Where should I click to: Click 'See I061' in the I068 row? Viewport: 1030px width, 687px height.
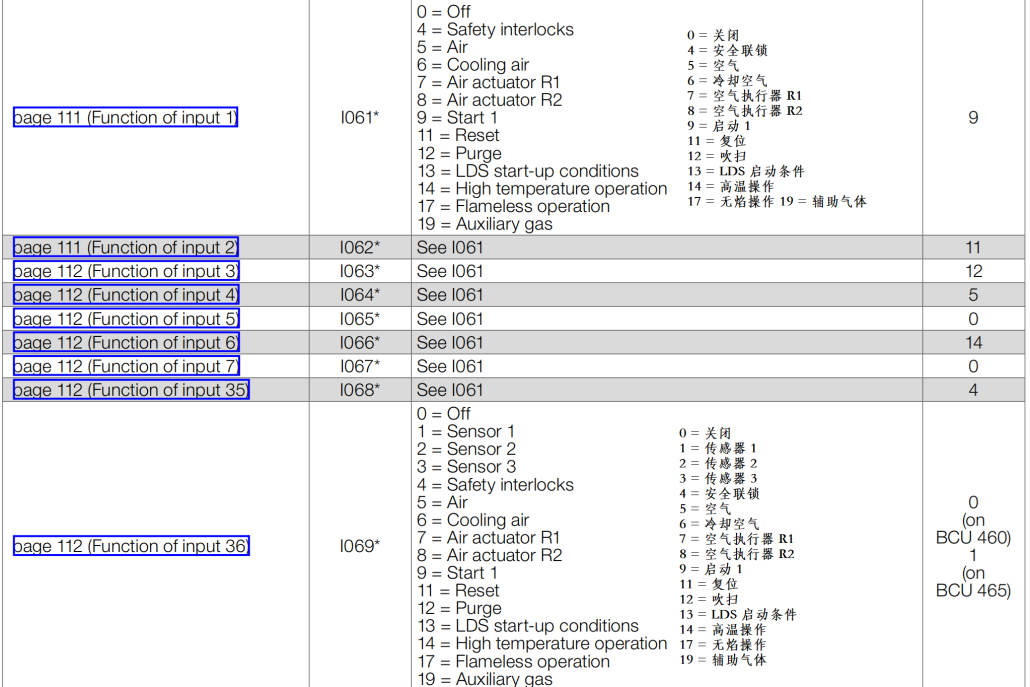click(449, 390)
